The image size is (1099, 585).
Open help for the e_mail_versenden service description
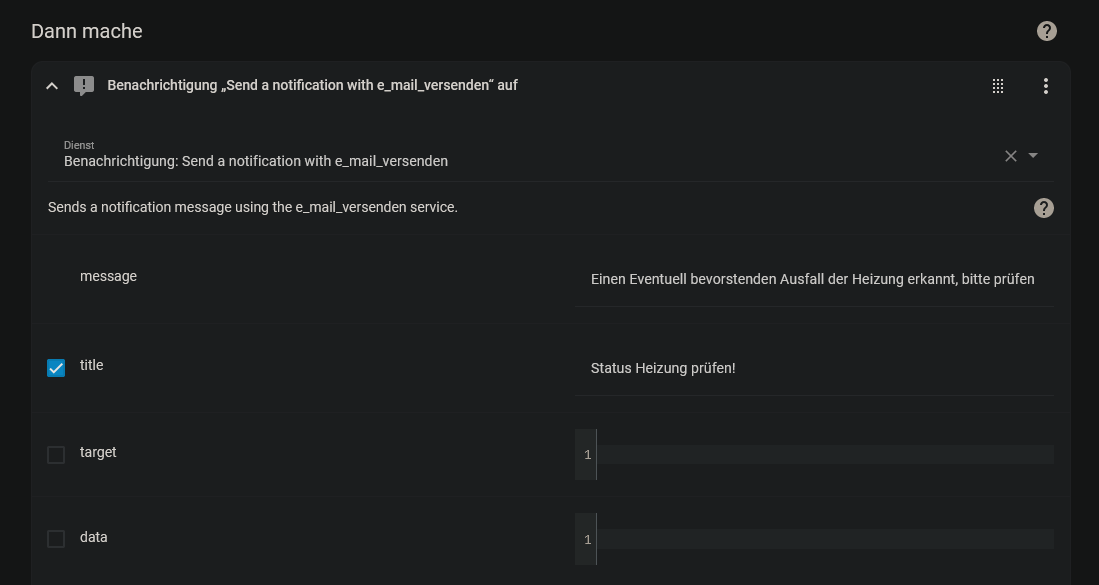point(1043,208)
